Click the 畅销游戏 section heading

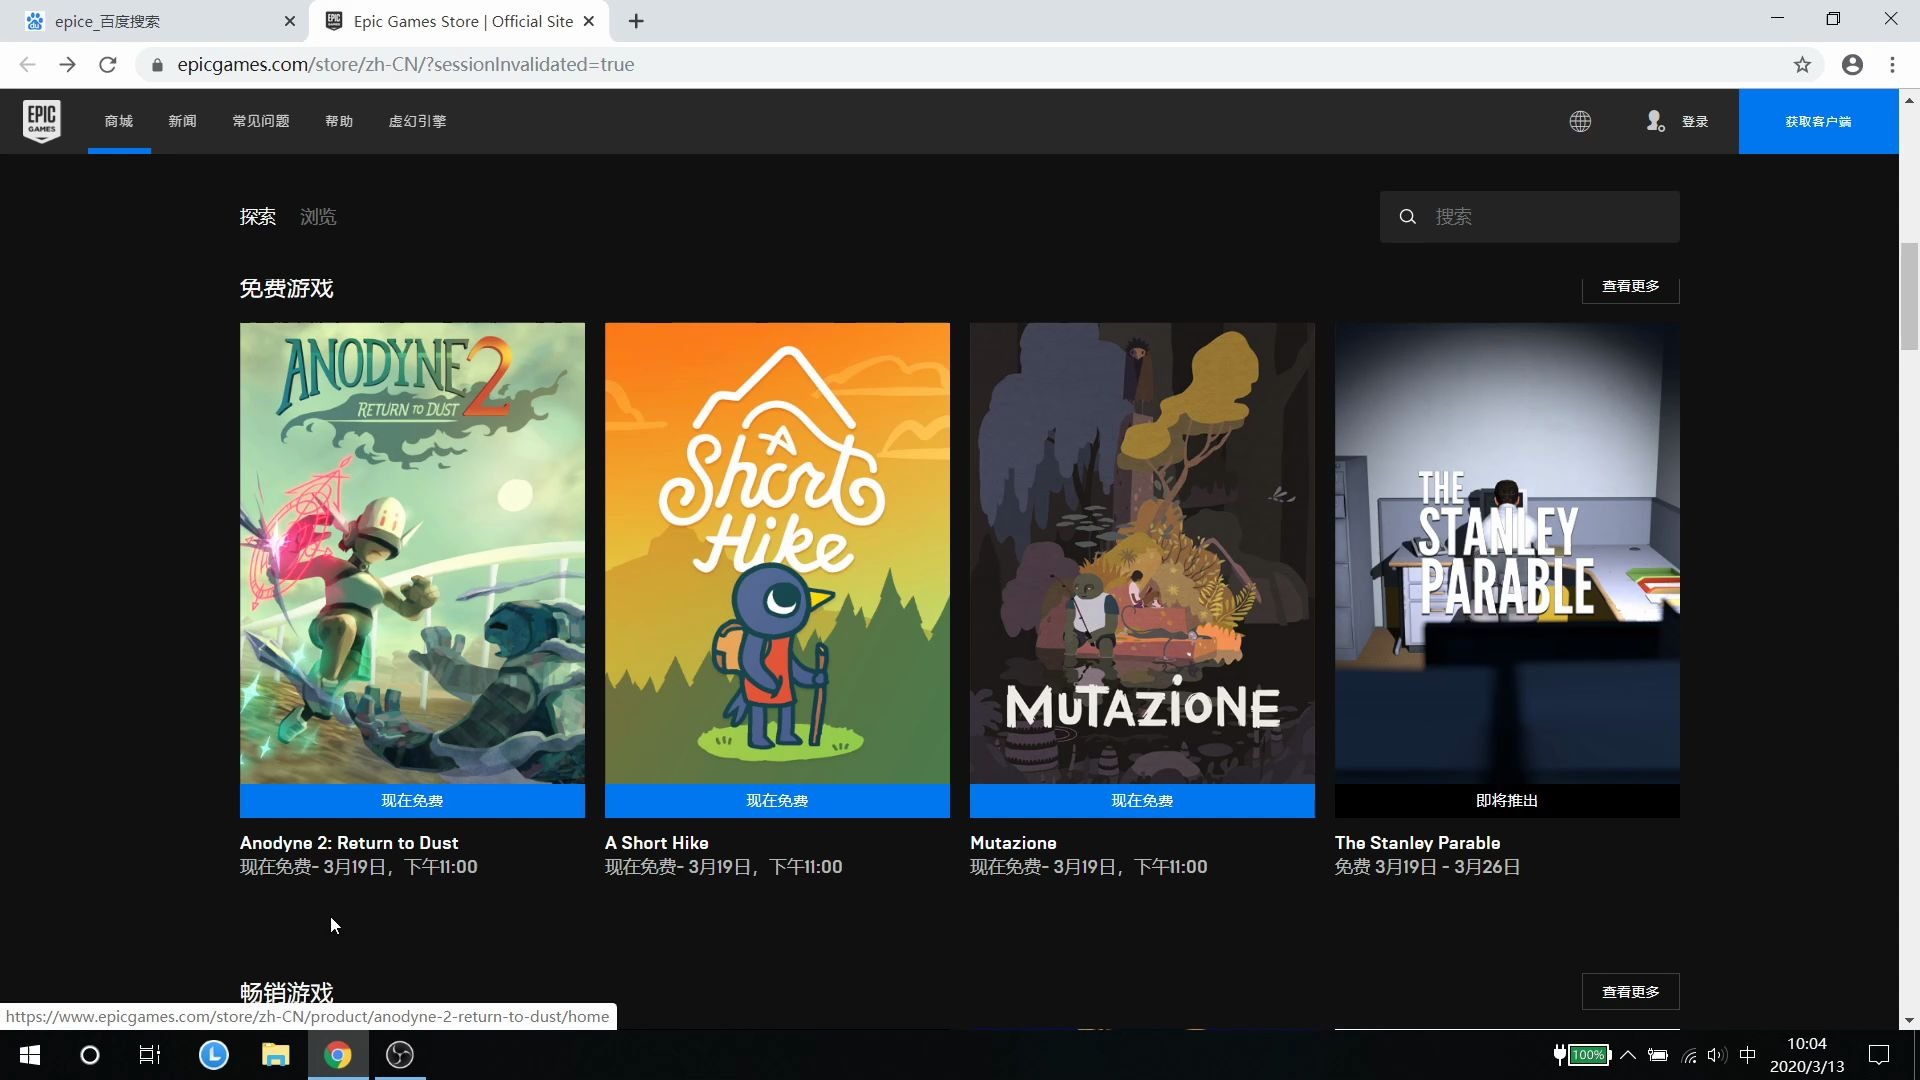pos(286,993)
